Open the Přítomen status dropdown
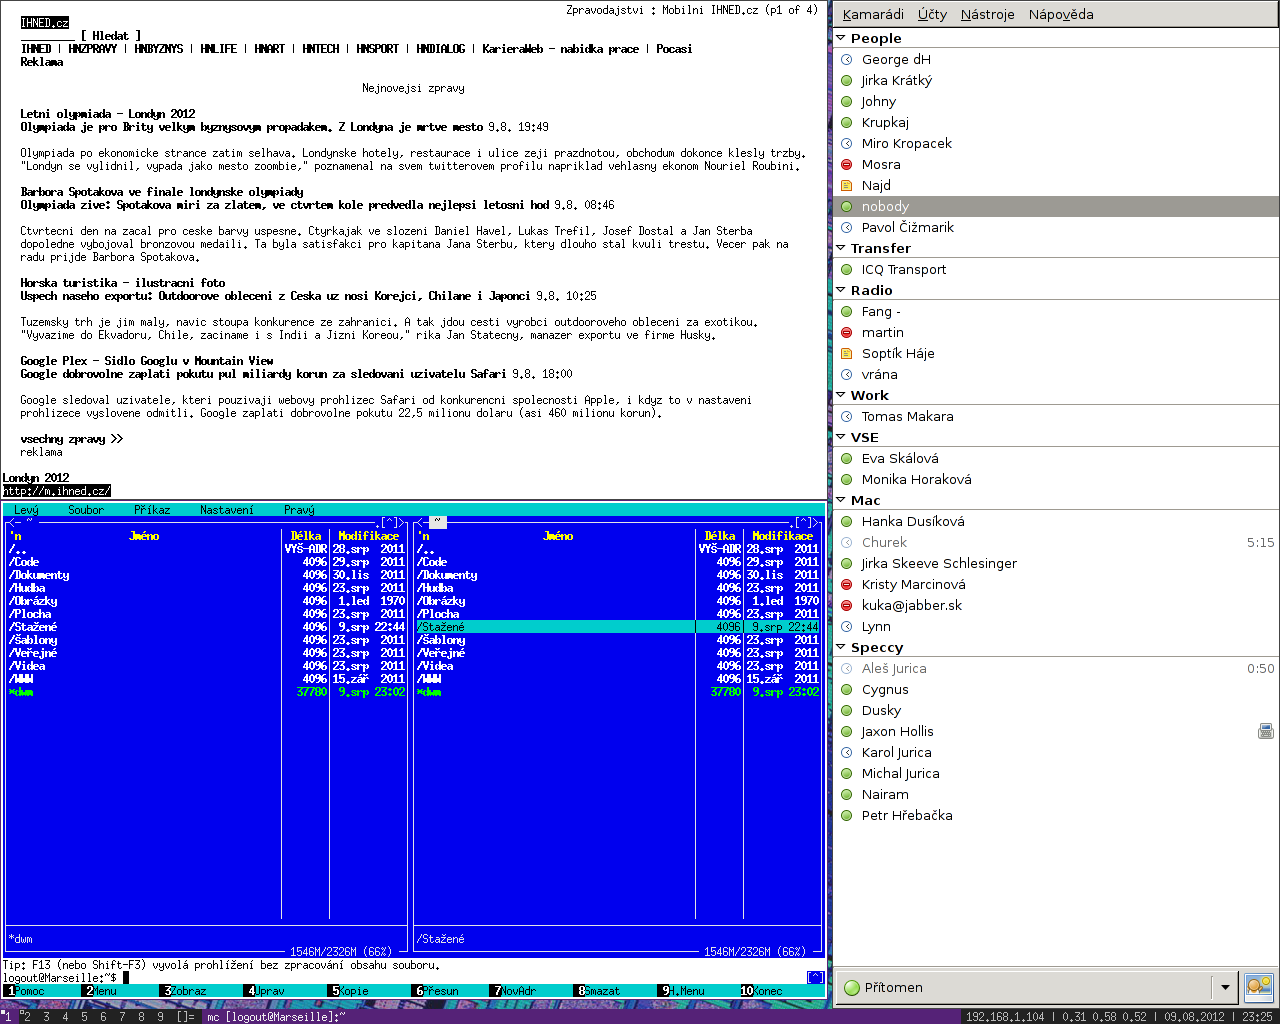1280x1024 pixels. (1225, 988)
